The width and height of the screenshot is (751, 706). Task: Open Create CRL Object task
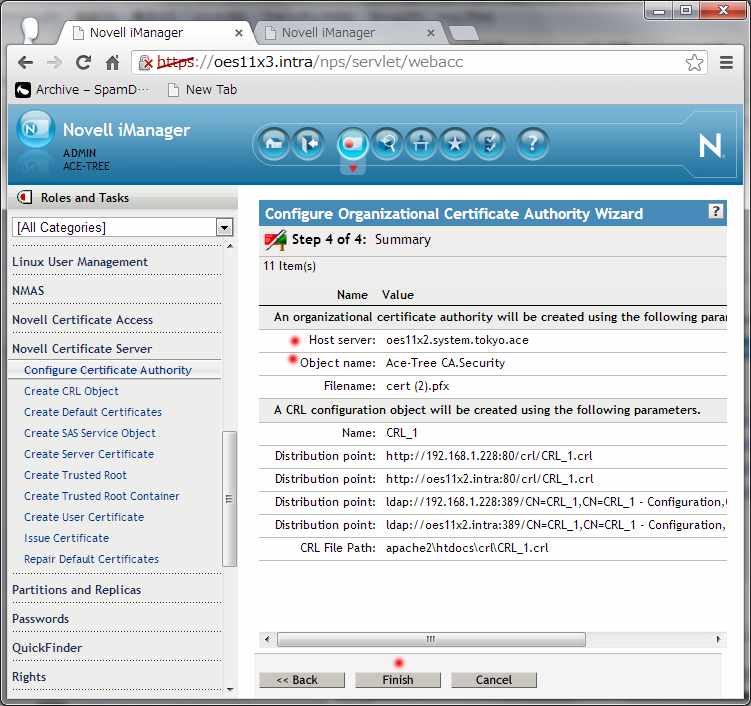71,391
